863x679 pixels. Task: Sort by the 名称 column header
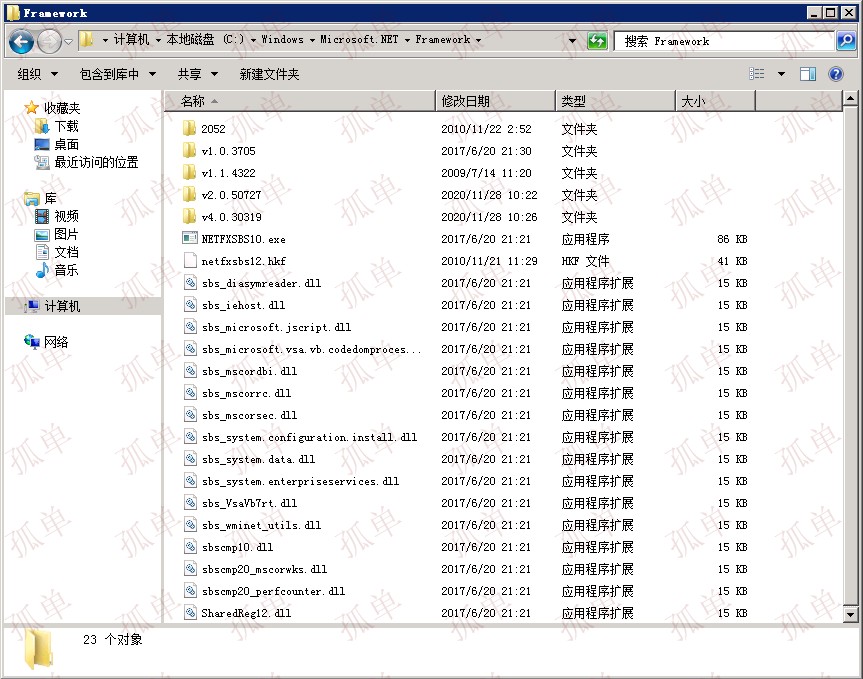point(300,101)
